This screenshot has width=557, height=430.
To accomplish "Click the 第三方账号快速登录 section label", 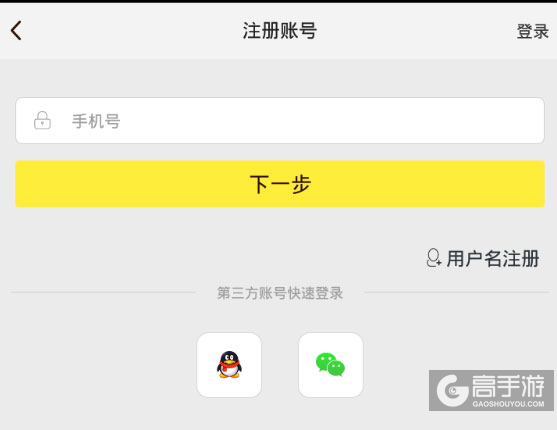I will click(280, 293).
